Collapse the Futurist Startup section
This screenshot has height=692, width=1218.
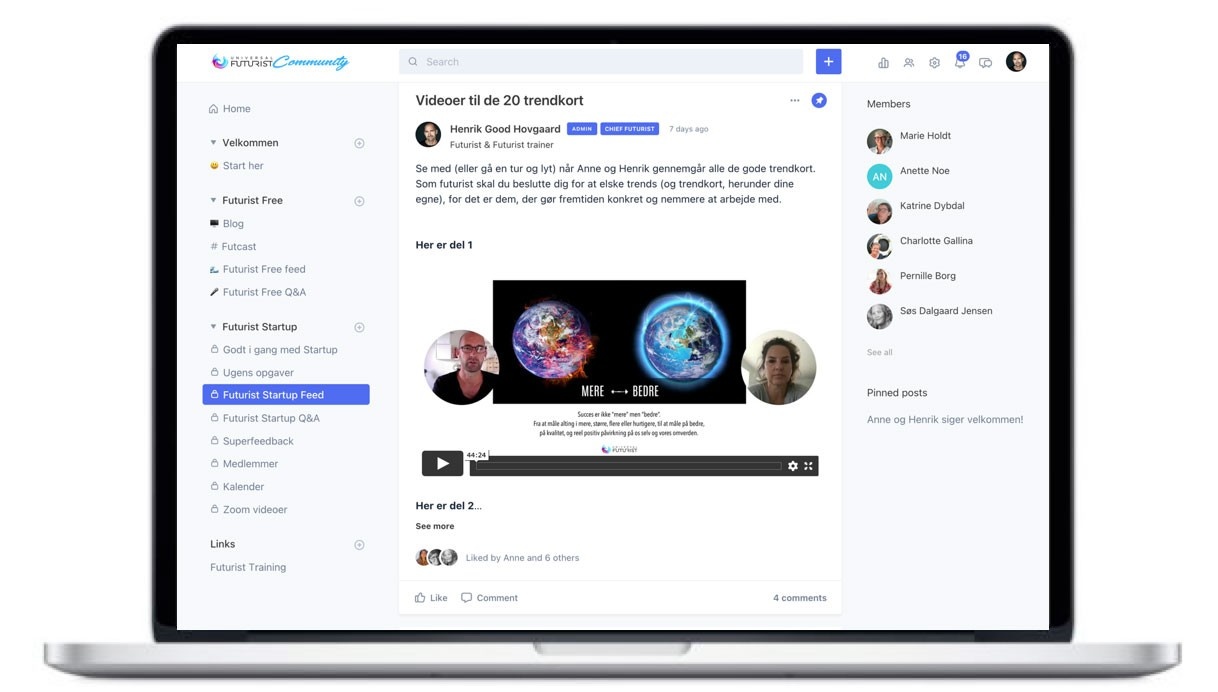[213, 327]
